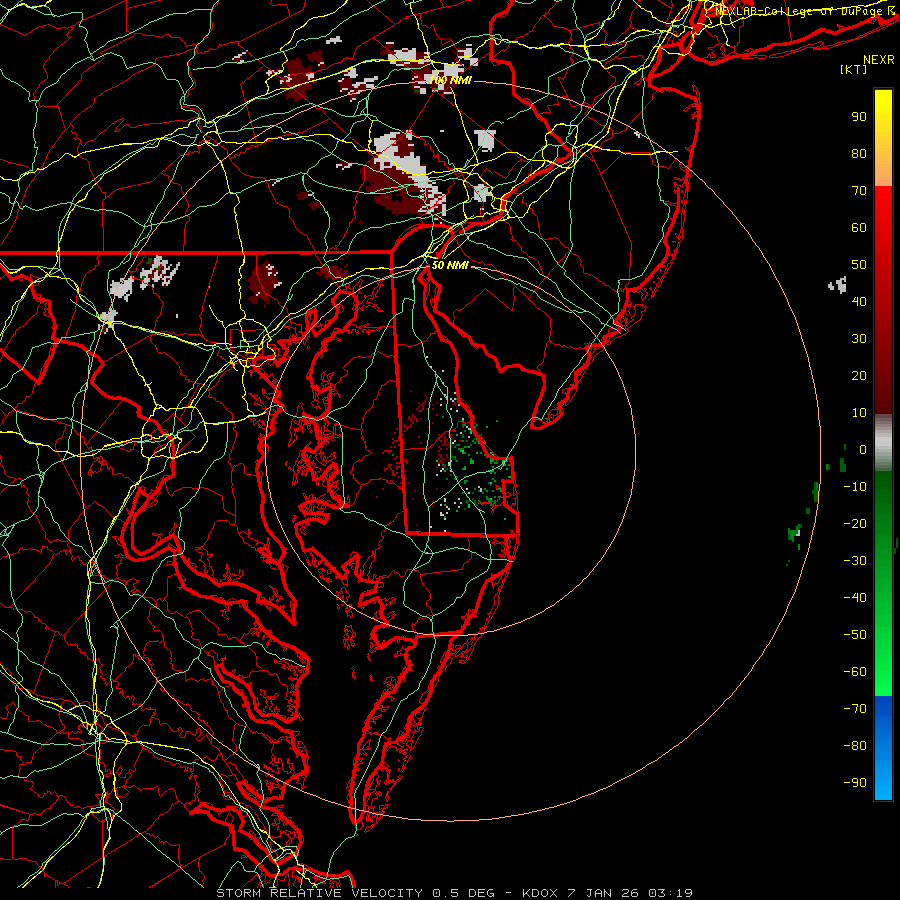Click the "-90" value on the velocity scale
Screen dimensions: 900x900
pos(855,783)
